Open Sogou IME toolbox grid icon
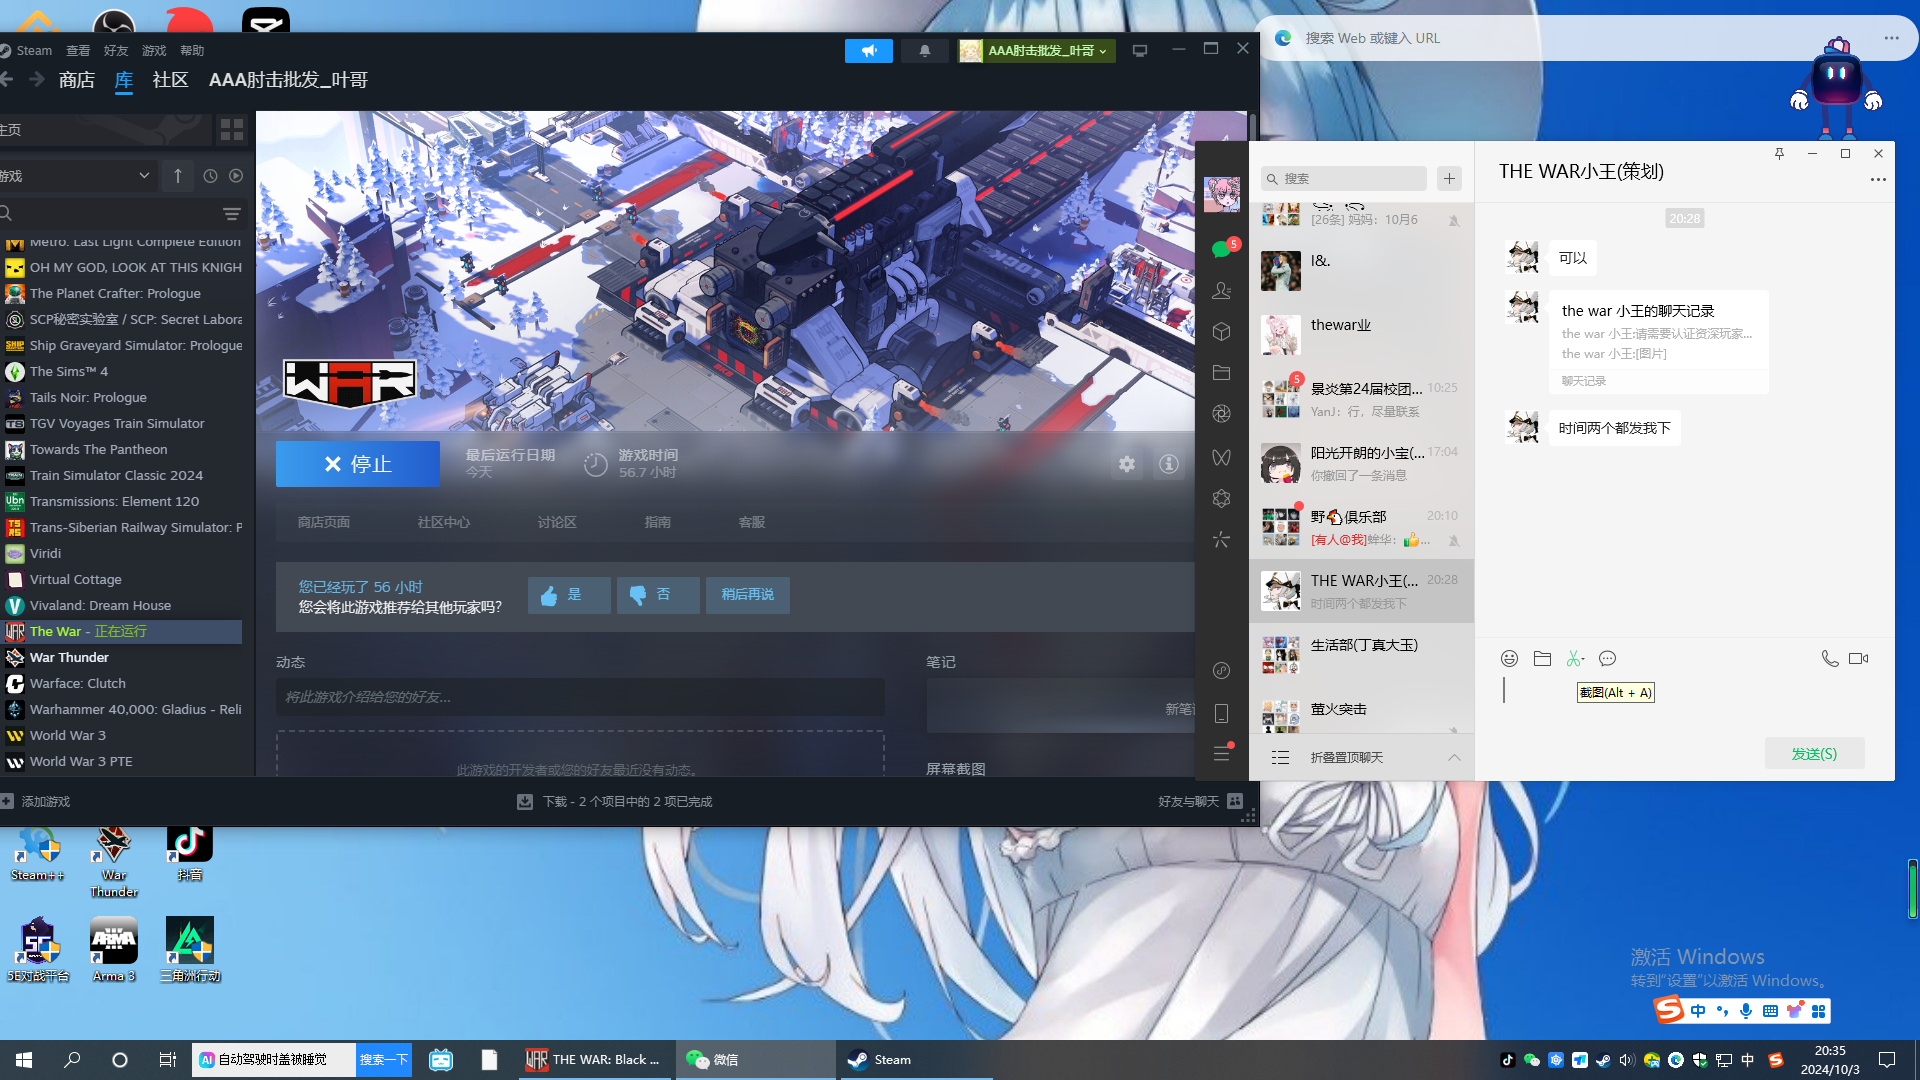This screenshot has width=1920, height=1080. (1819, 1011)
